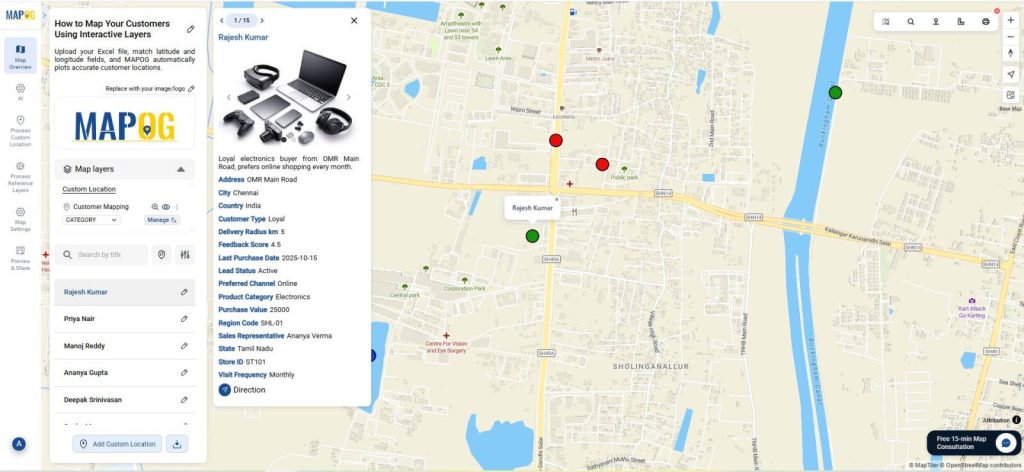The image size is (1024, 472).
Task: Focus the Search by title field
Action: 101,255
